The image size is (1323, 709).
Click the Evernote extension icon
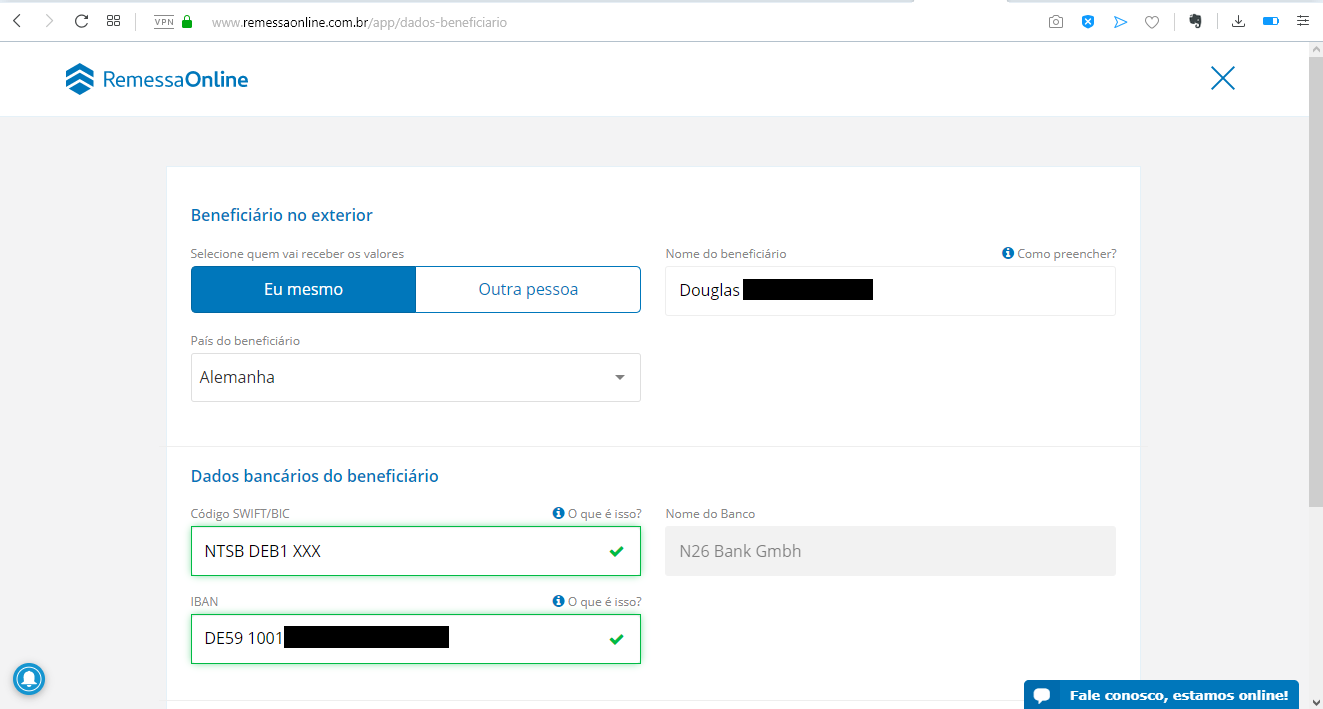click(x=1194, y=21)
